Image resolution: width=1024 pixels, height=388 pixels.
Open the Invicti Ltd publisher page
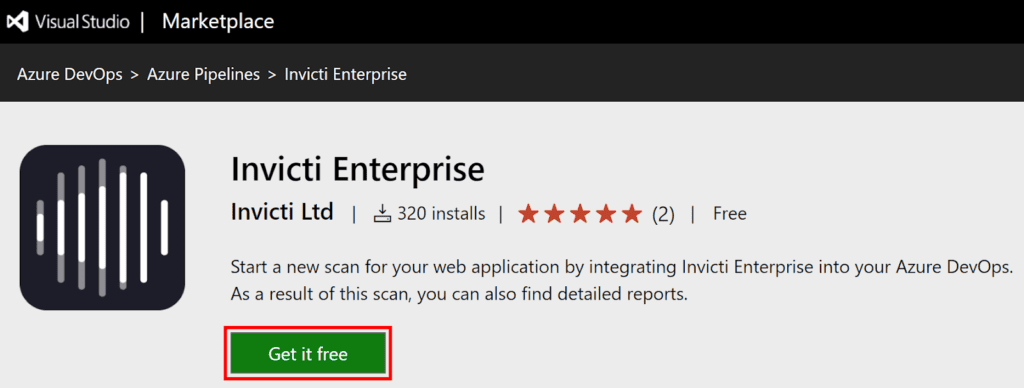tap(282, 212)
